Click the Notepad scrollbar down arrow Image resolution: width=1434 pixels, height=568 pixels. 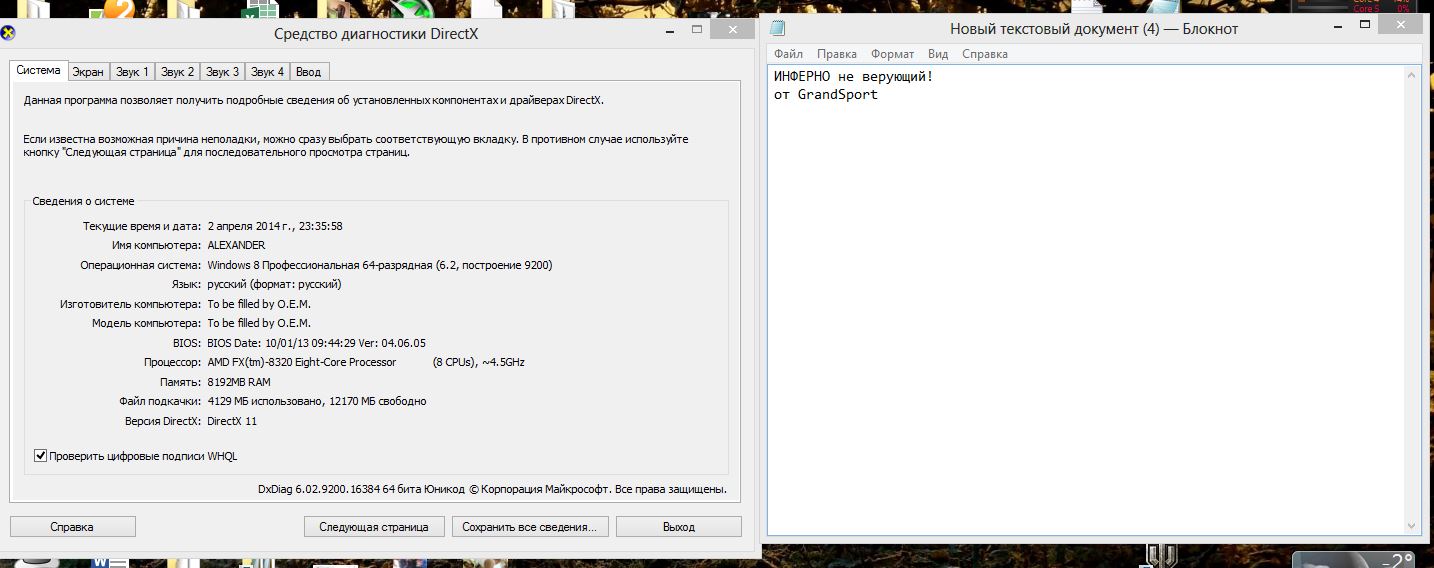1413,526
